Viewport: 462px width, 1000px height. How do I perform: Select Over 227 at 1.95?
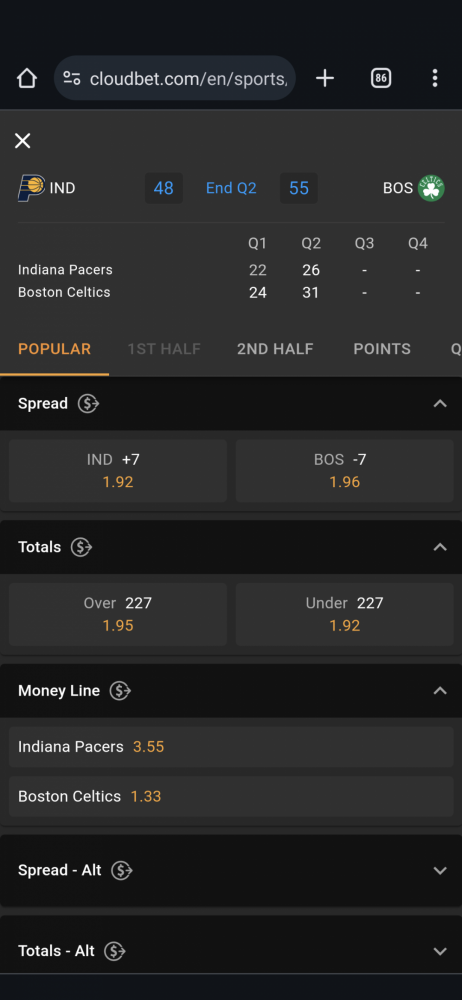click(118, 614)
